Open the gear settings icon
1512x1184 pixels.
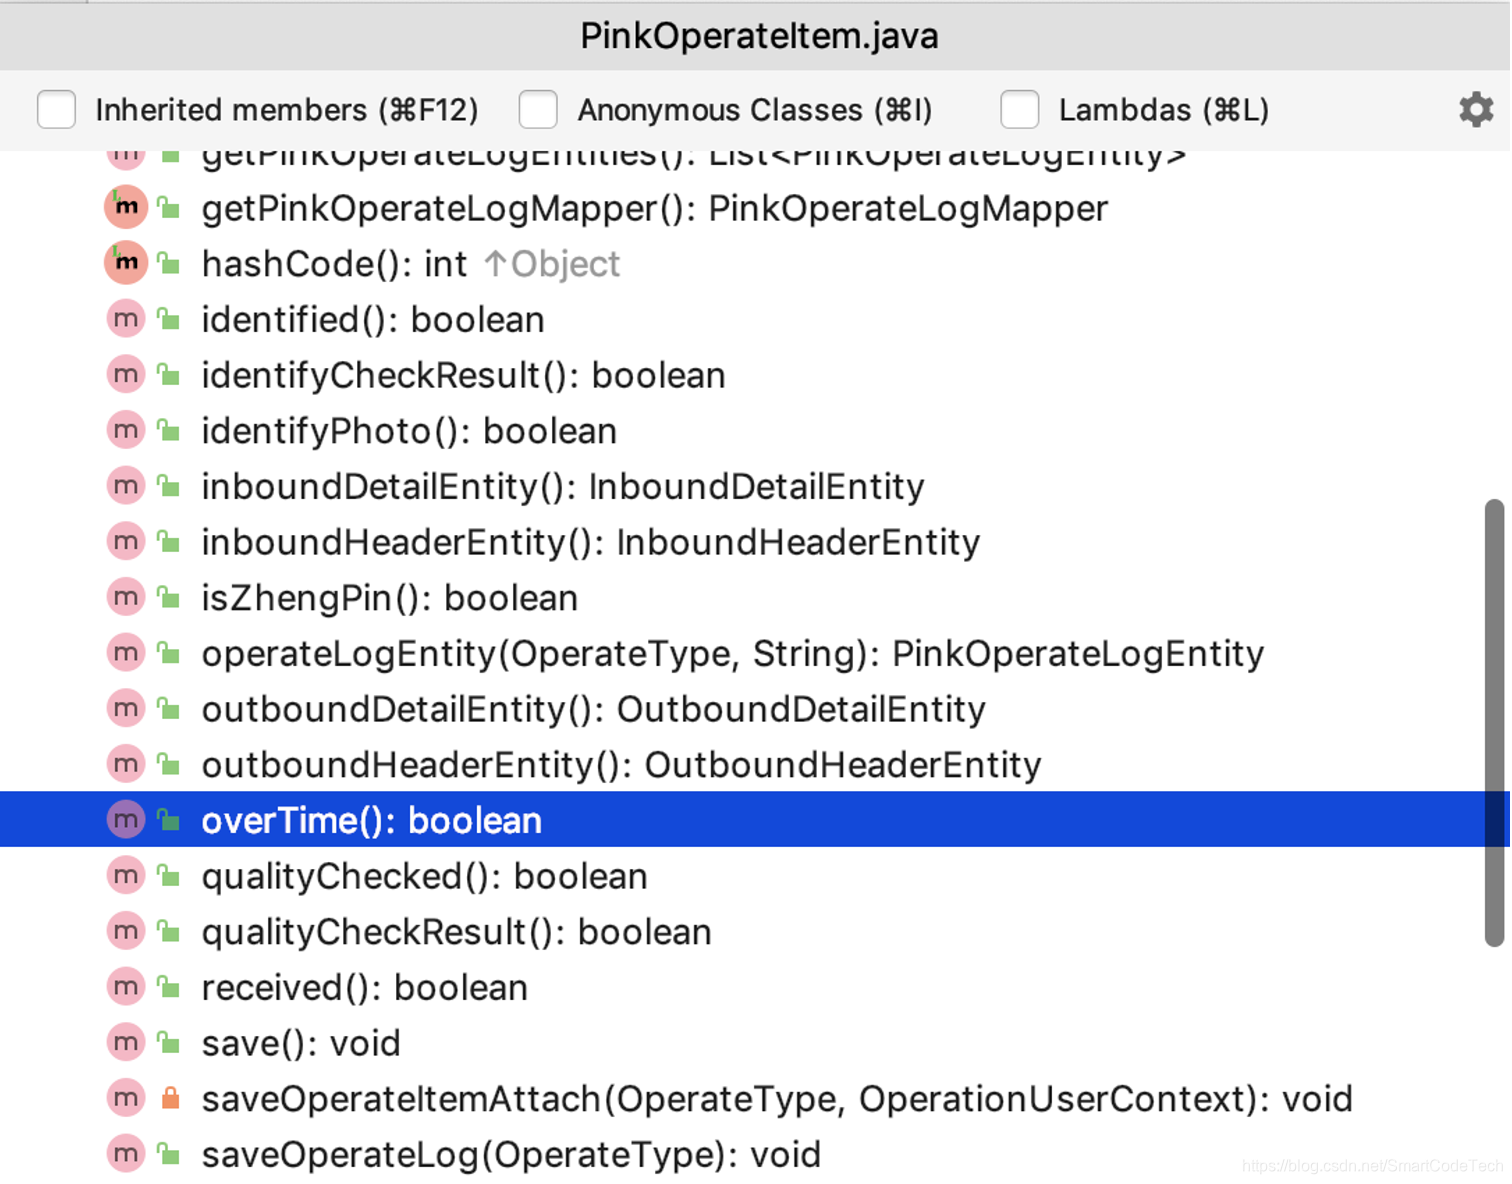(1476, 109)
